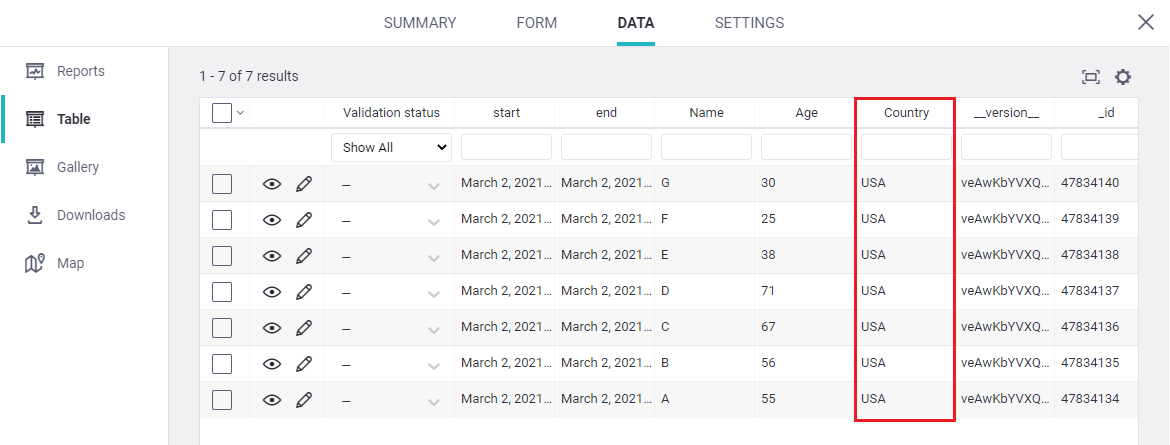
Task: Switch to the SUMMARY tab
Action: [420, 23]
